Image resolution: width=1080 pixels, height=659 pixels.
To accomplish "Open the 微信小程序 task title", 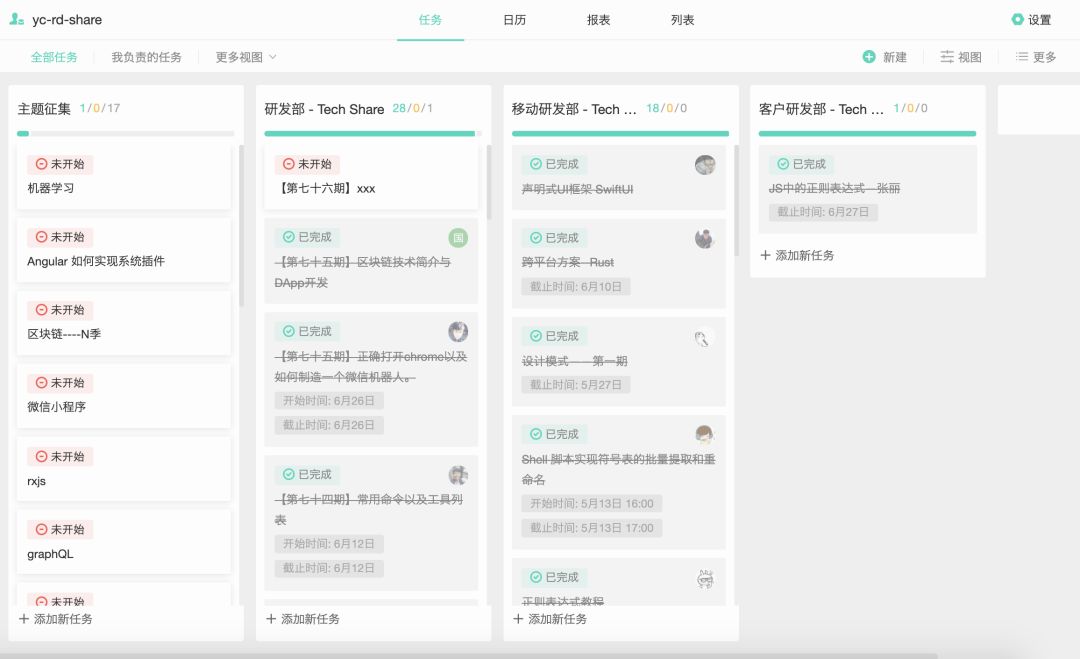I will click(x=56, y=407).
